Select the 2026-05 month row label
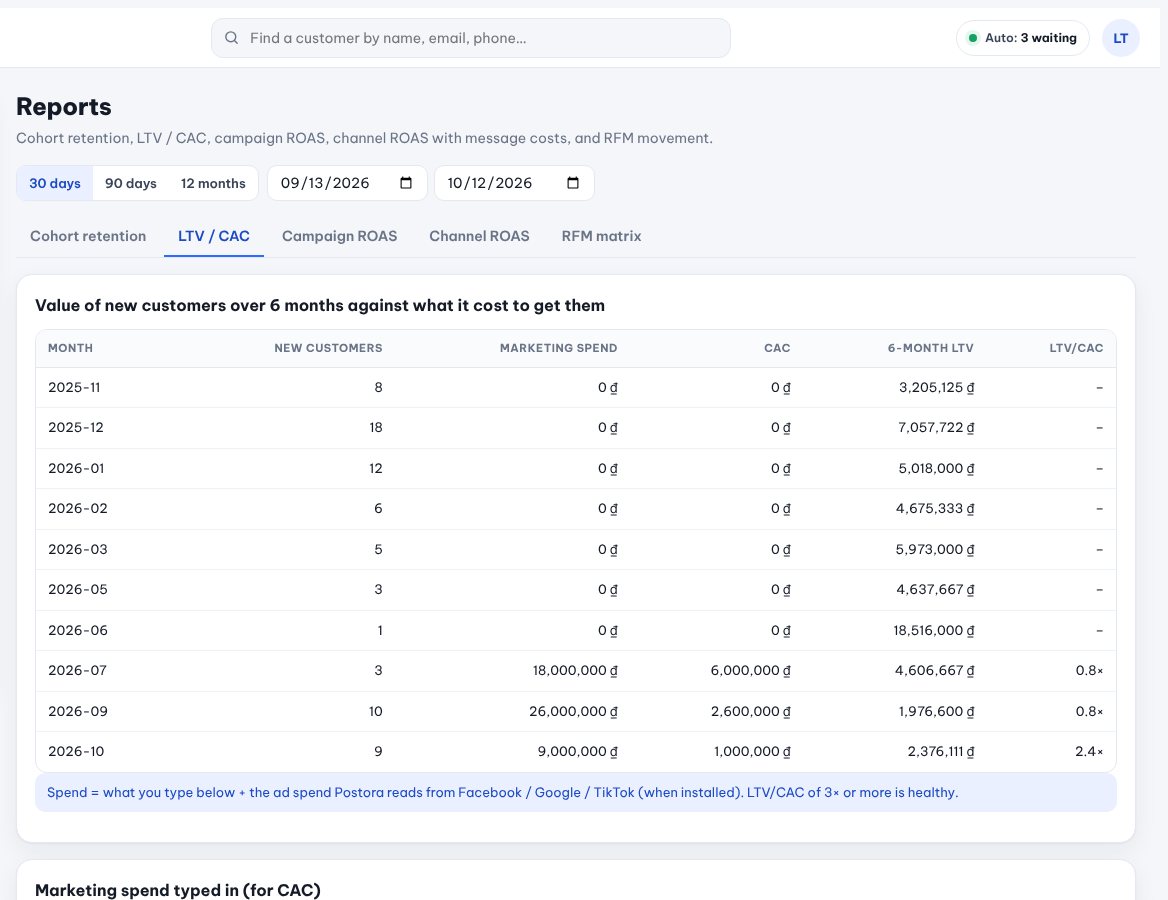Image resolution: width=1168 pixels, height=900 pixels. click(x=78, y=590)
